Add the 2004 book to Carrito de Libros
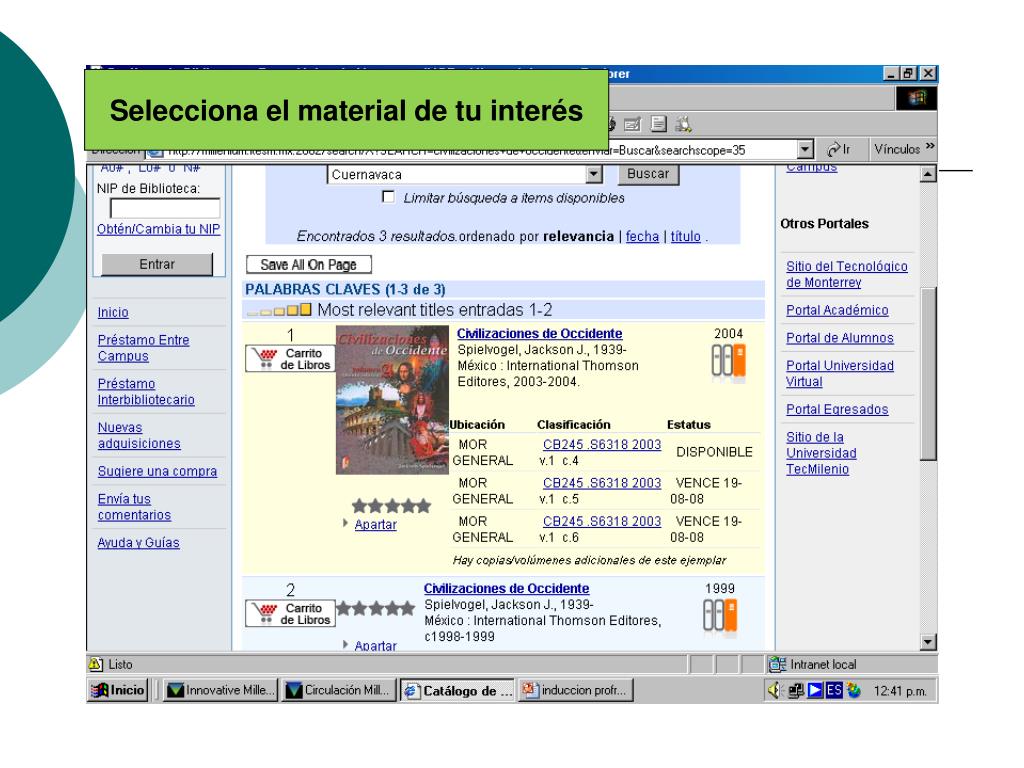The image size is (1024, 768). click(x=291, y=359)
